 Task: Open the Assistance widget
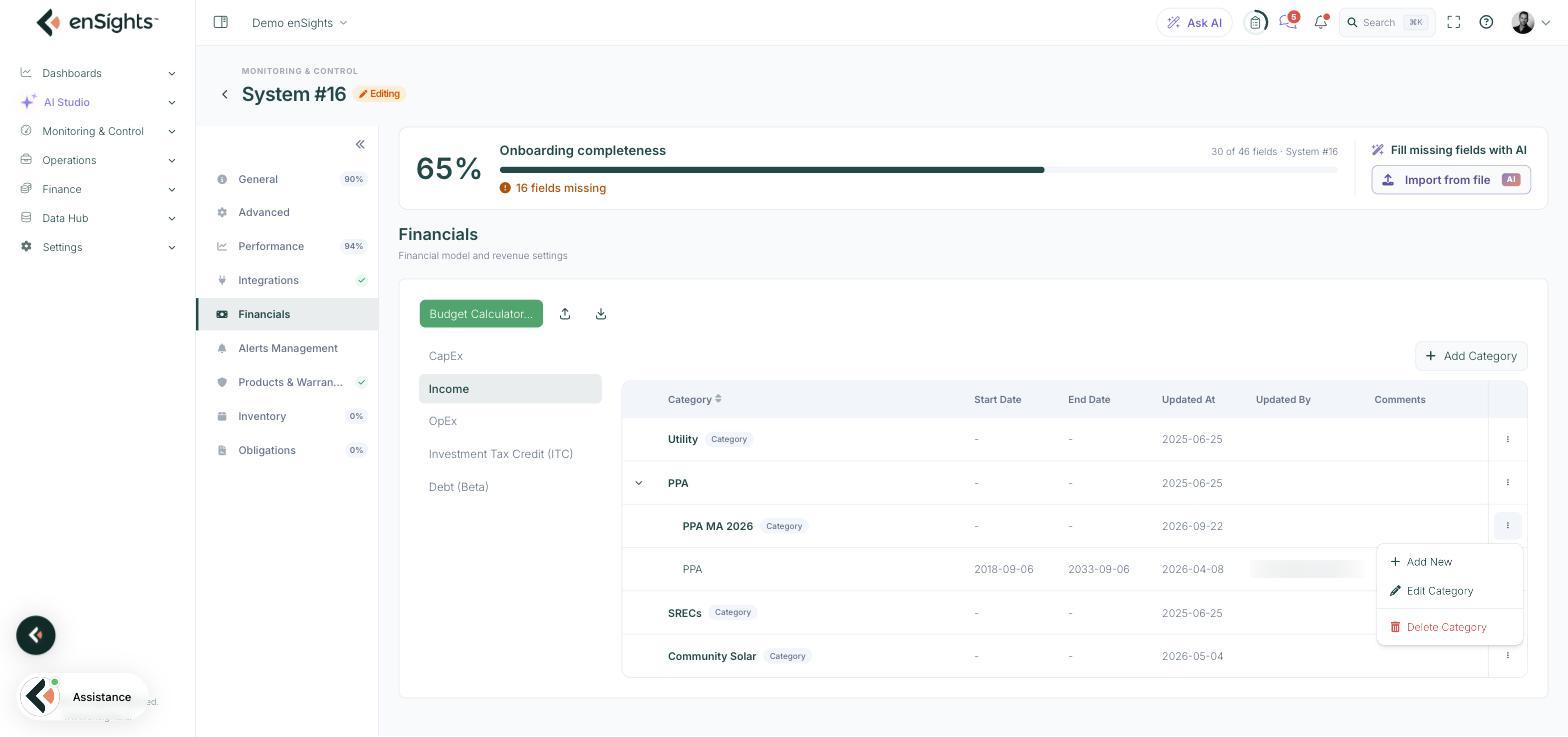pos(84,697)
